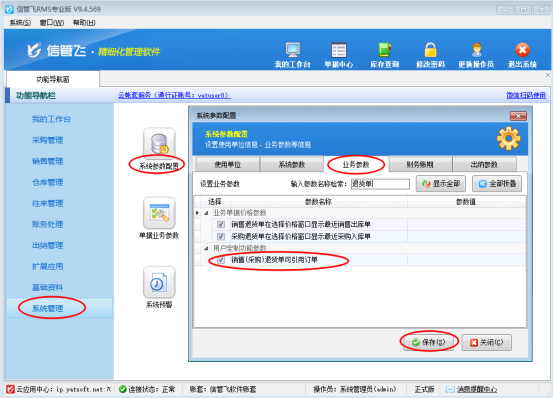Toggle 销售(采购)退货单可引用订单 checkbox
553x398 pixels.
221,260
